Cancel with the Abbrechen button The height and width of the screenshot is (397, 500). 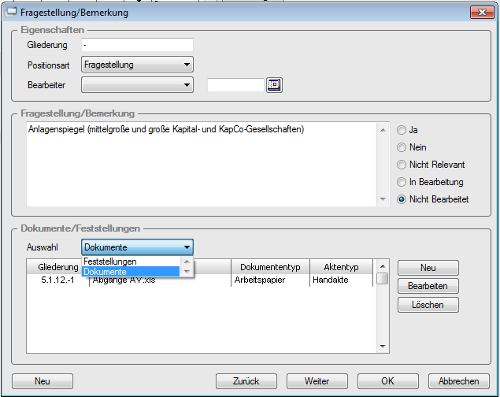(x=459, y=381)
